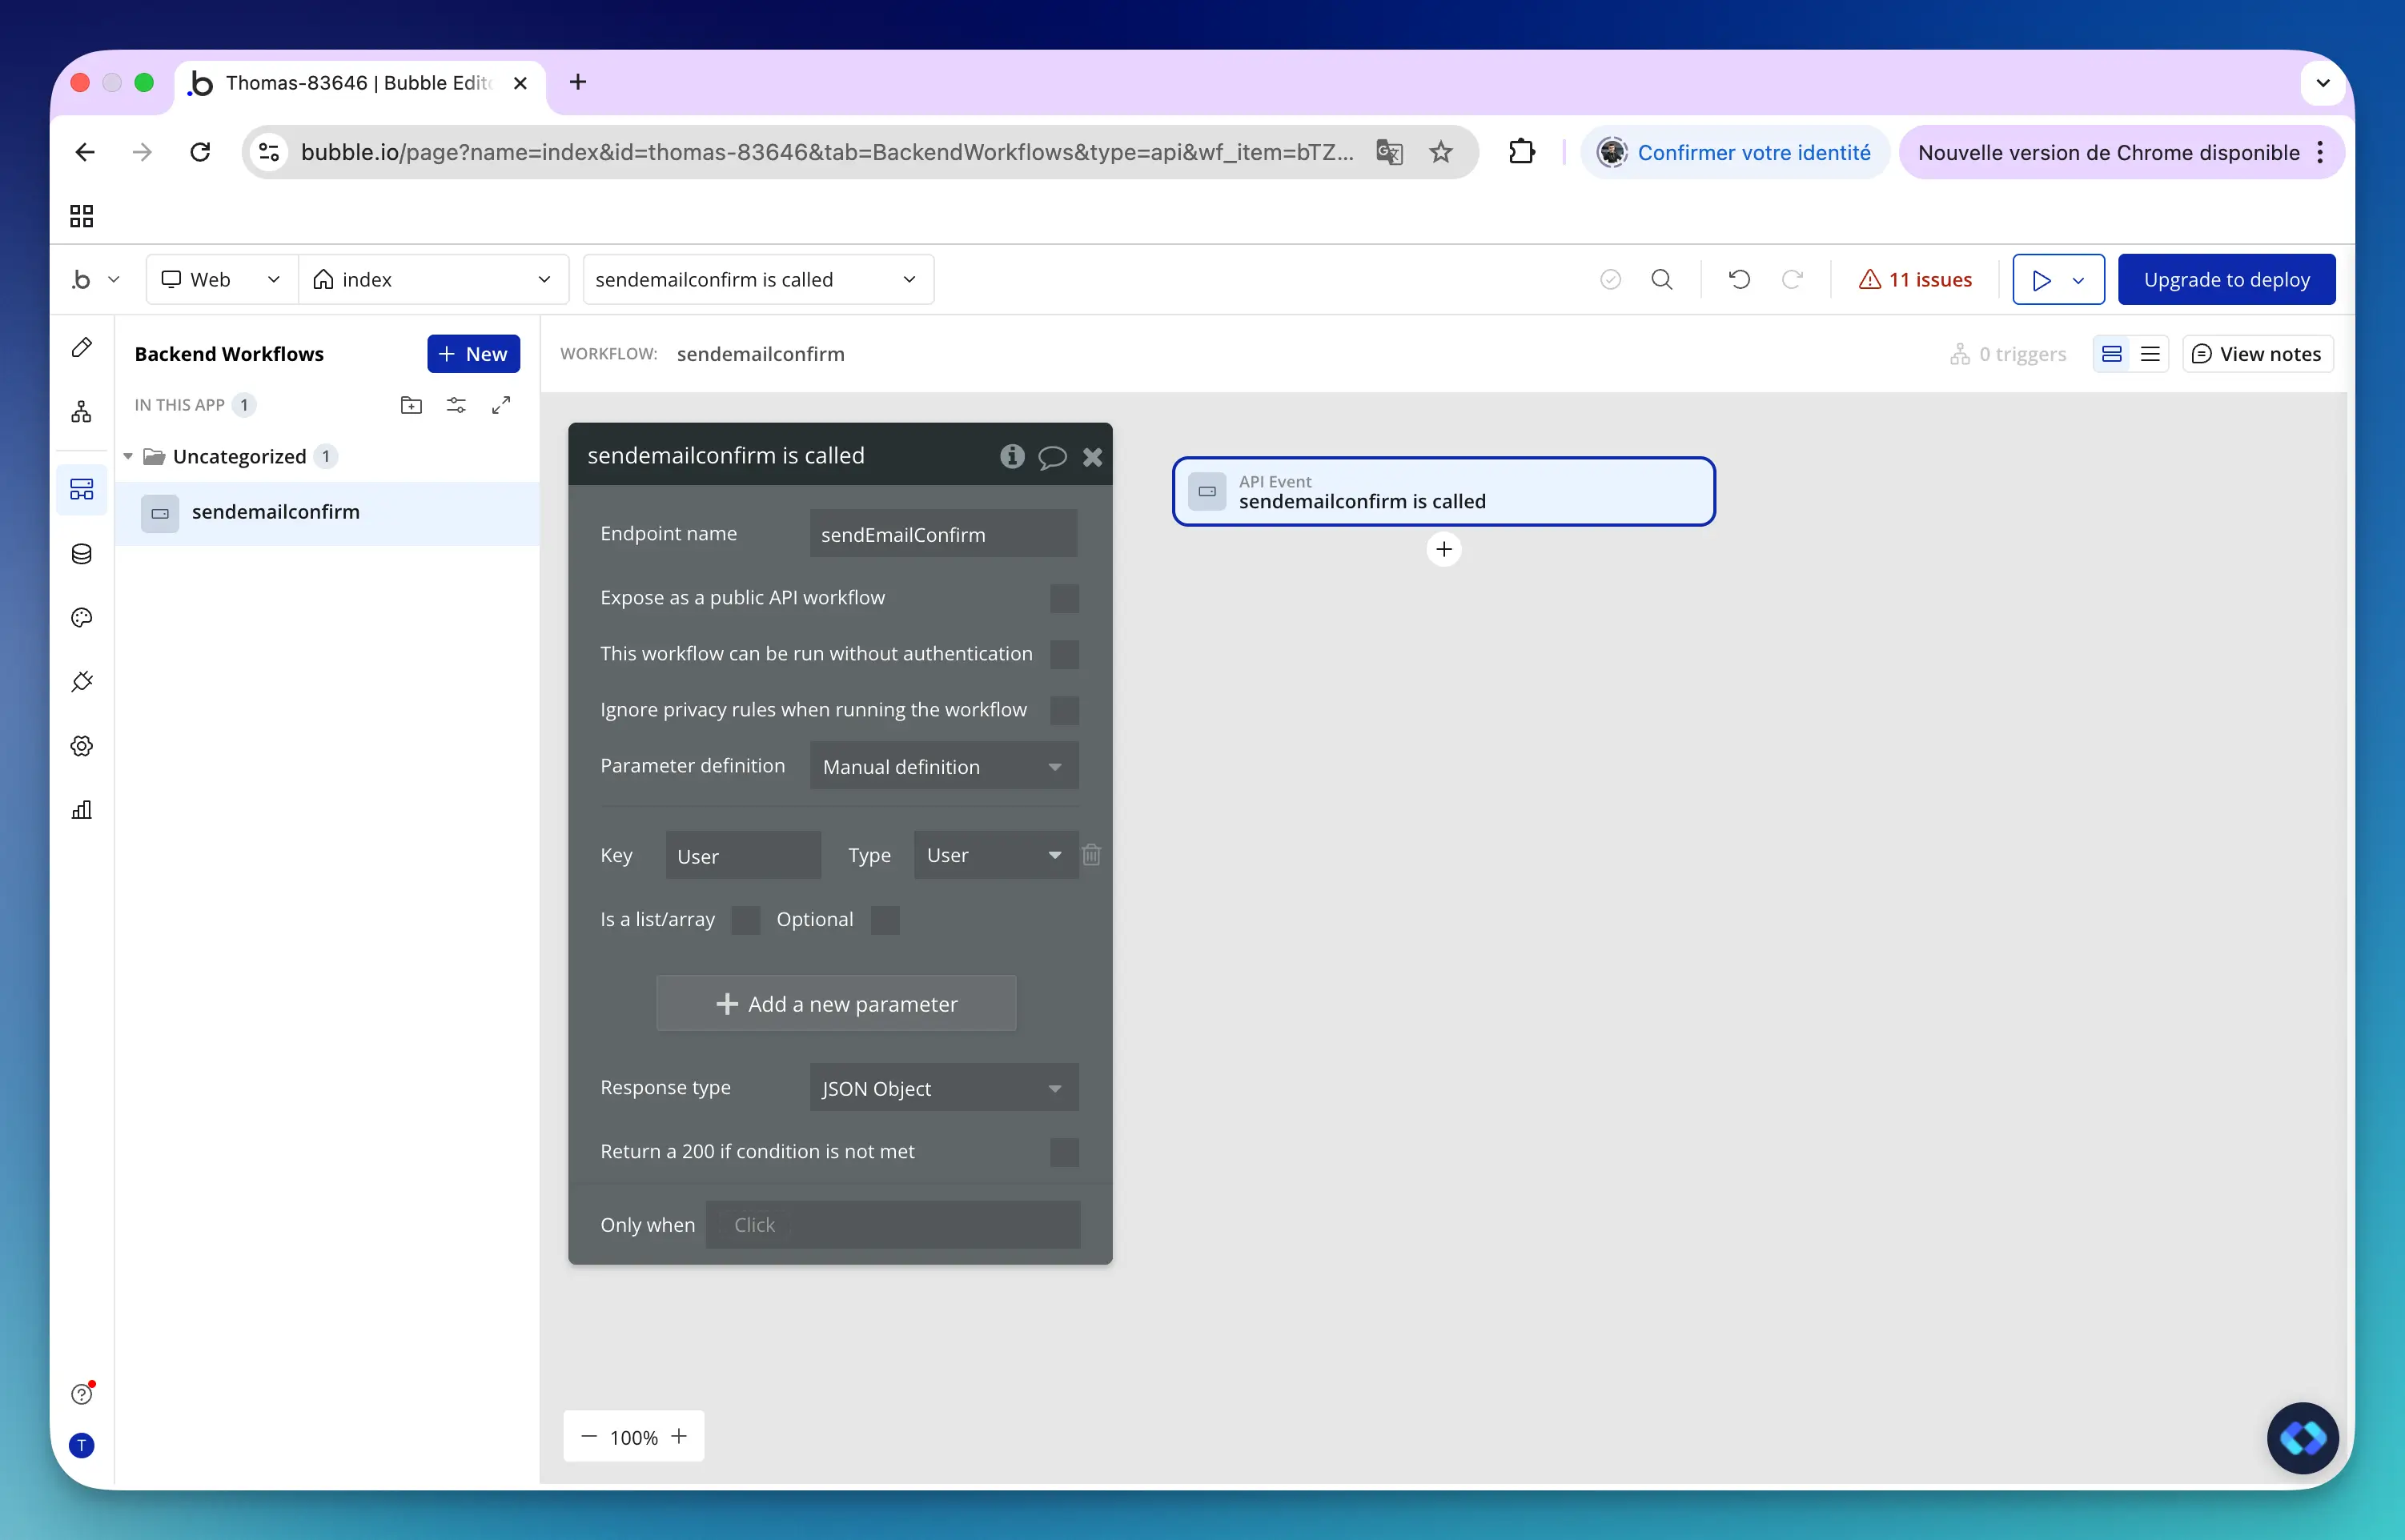This screenshot has height=1540, width=2405.
Task: Open Chrome extensions puzzle icon
Action: coord(1522,152)
